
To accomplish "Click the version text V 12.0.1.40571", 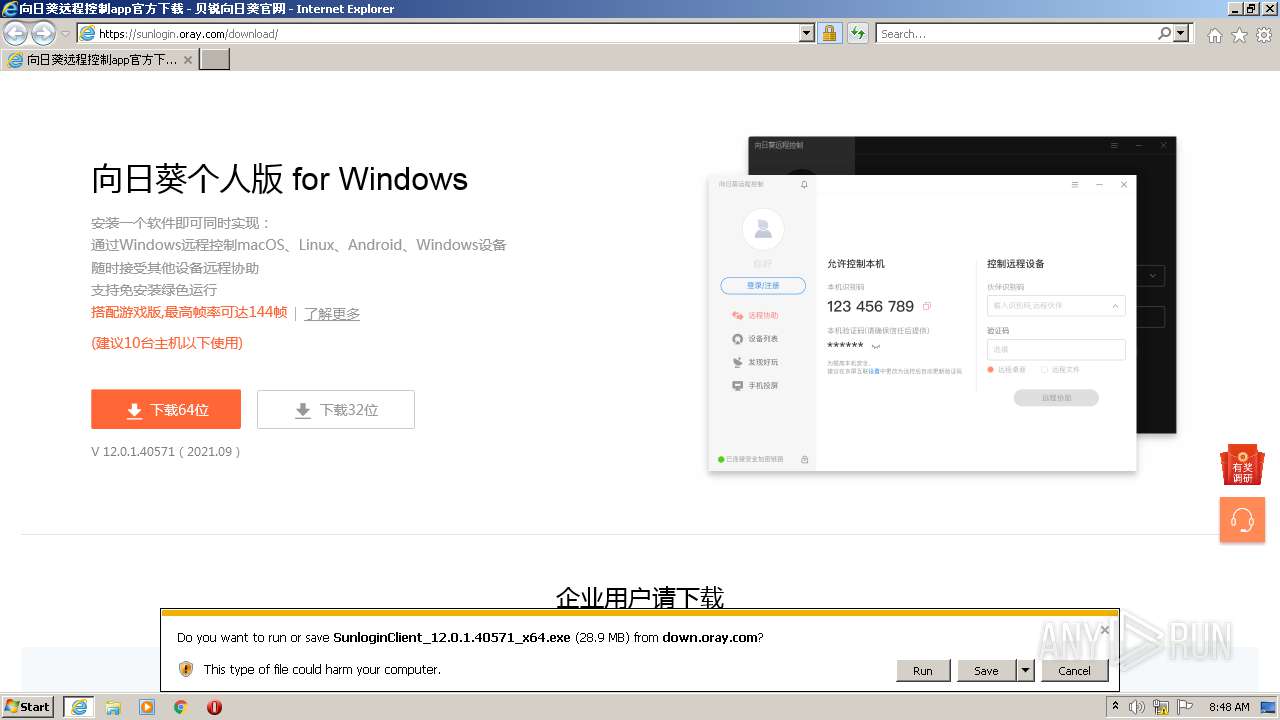I will tap(166, 451).
